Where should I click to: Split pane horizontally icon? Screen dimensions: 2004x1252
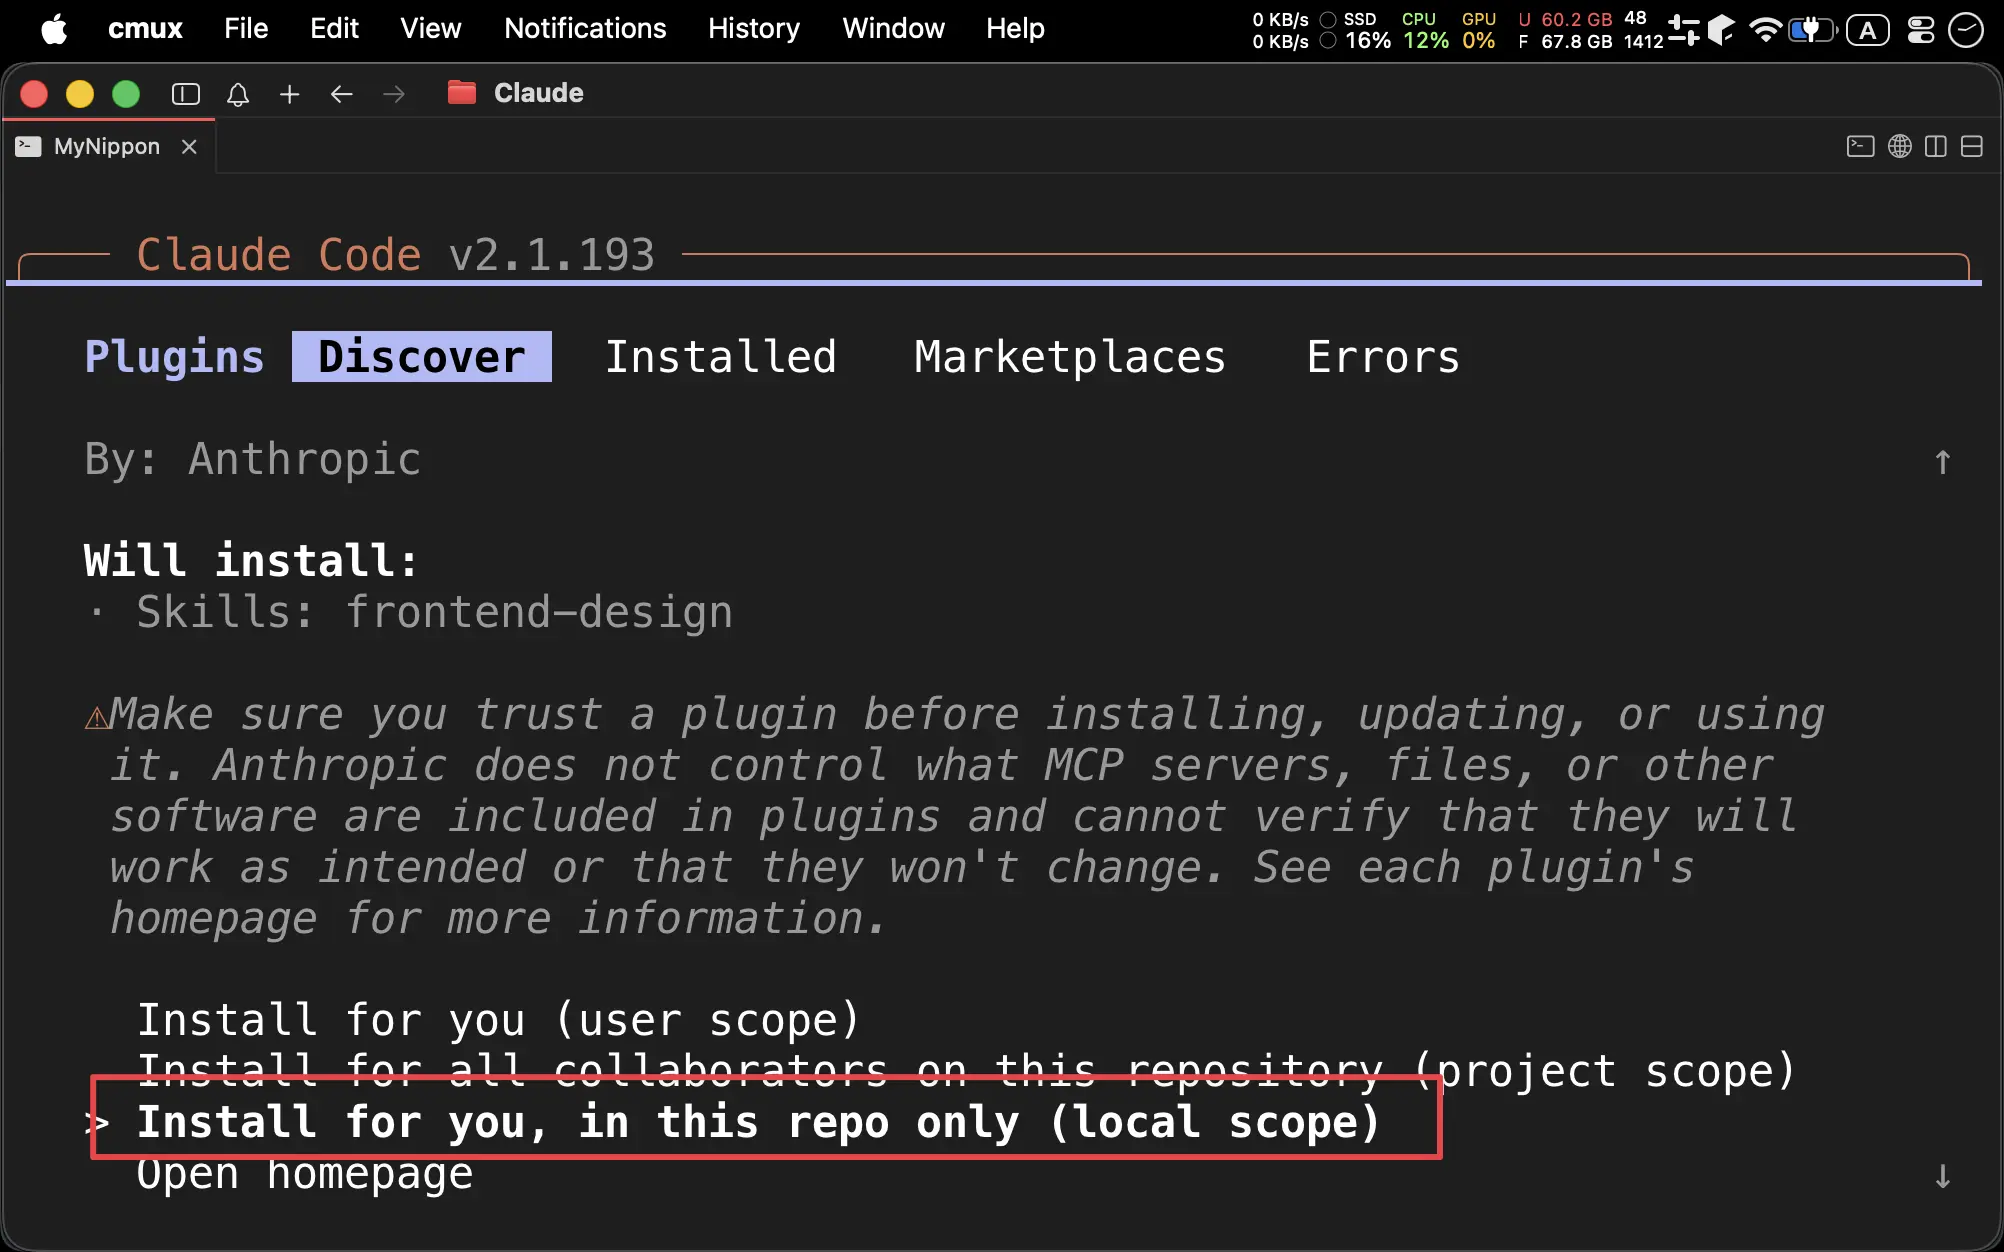click(x=1972, y=147)
